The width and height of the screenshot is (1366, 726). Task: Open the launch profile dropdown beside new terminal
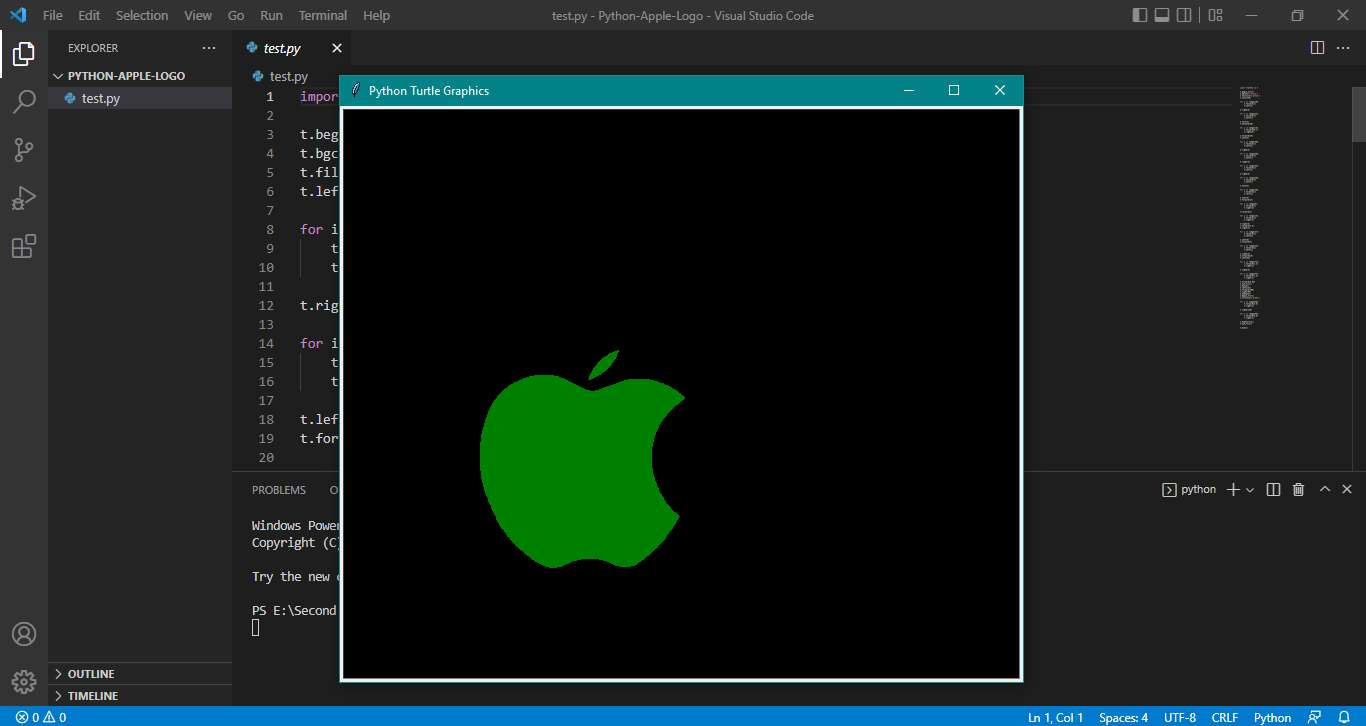coord(1250,489)
